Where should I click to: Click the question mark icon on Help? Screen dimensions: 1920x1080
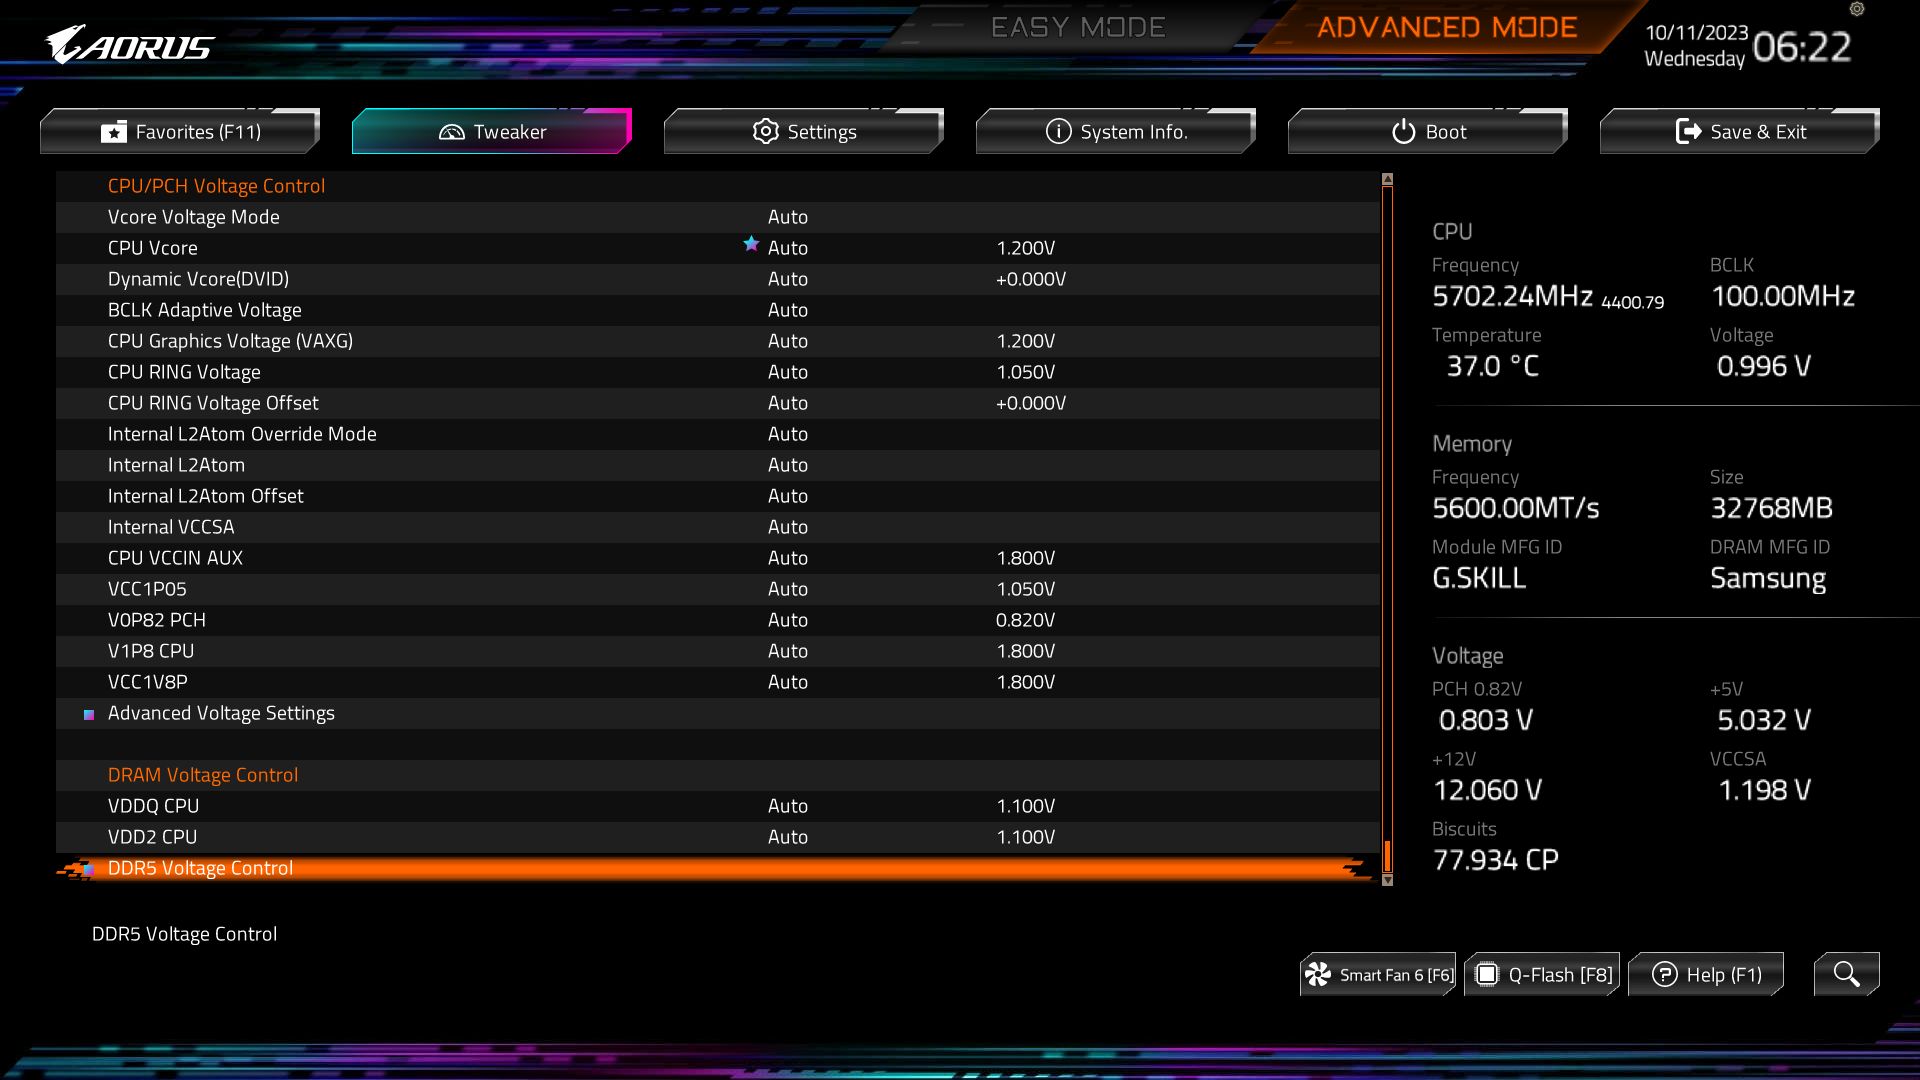point(1665,974)
